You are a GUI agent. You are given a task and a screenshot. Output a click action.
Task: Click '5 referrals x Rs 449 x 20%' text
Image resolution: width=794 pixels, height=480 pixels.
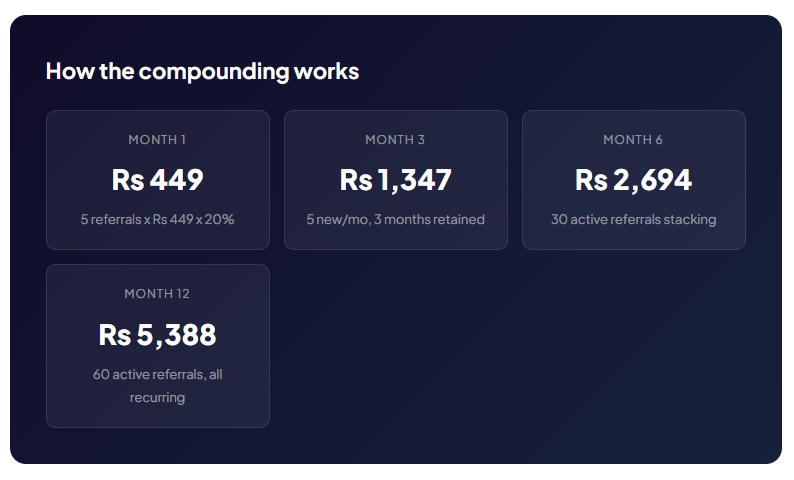pos(157,219)
